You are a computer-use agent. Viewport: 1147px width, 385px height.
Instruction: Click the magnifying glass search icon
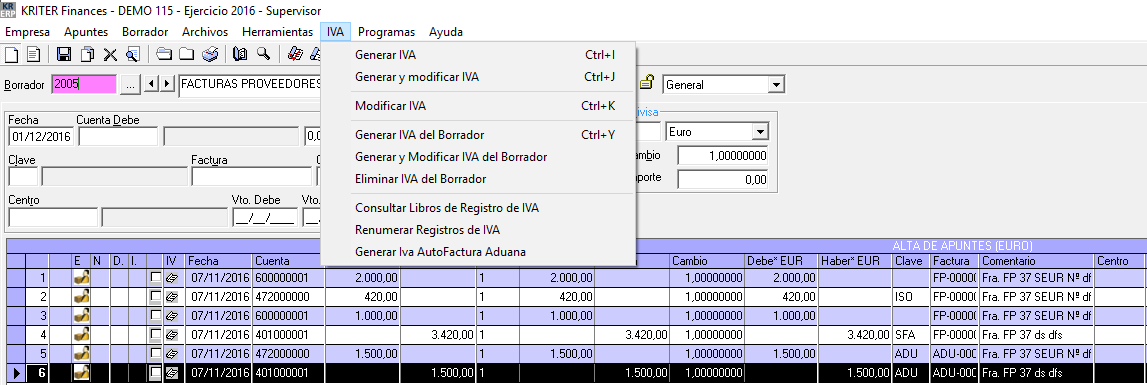[263, 54]
